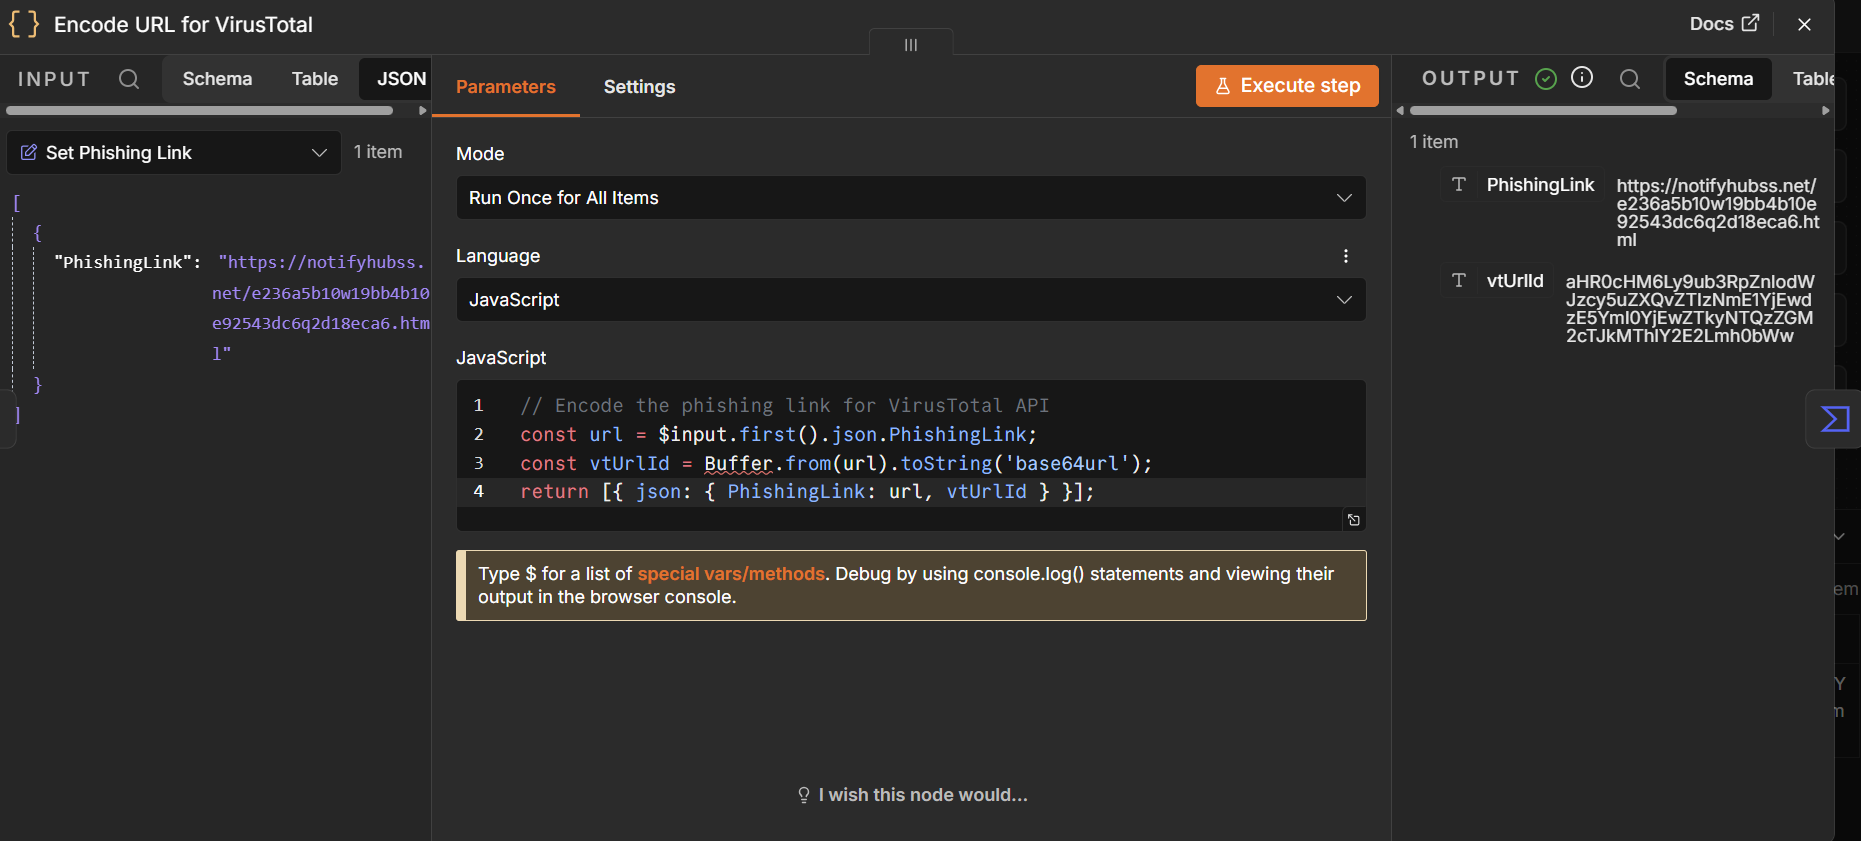Viewport: 1861px width, 841px height.
Task: Click the PhishingLink string type icon
Action: (x=1459, y=184)
